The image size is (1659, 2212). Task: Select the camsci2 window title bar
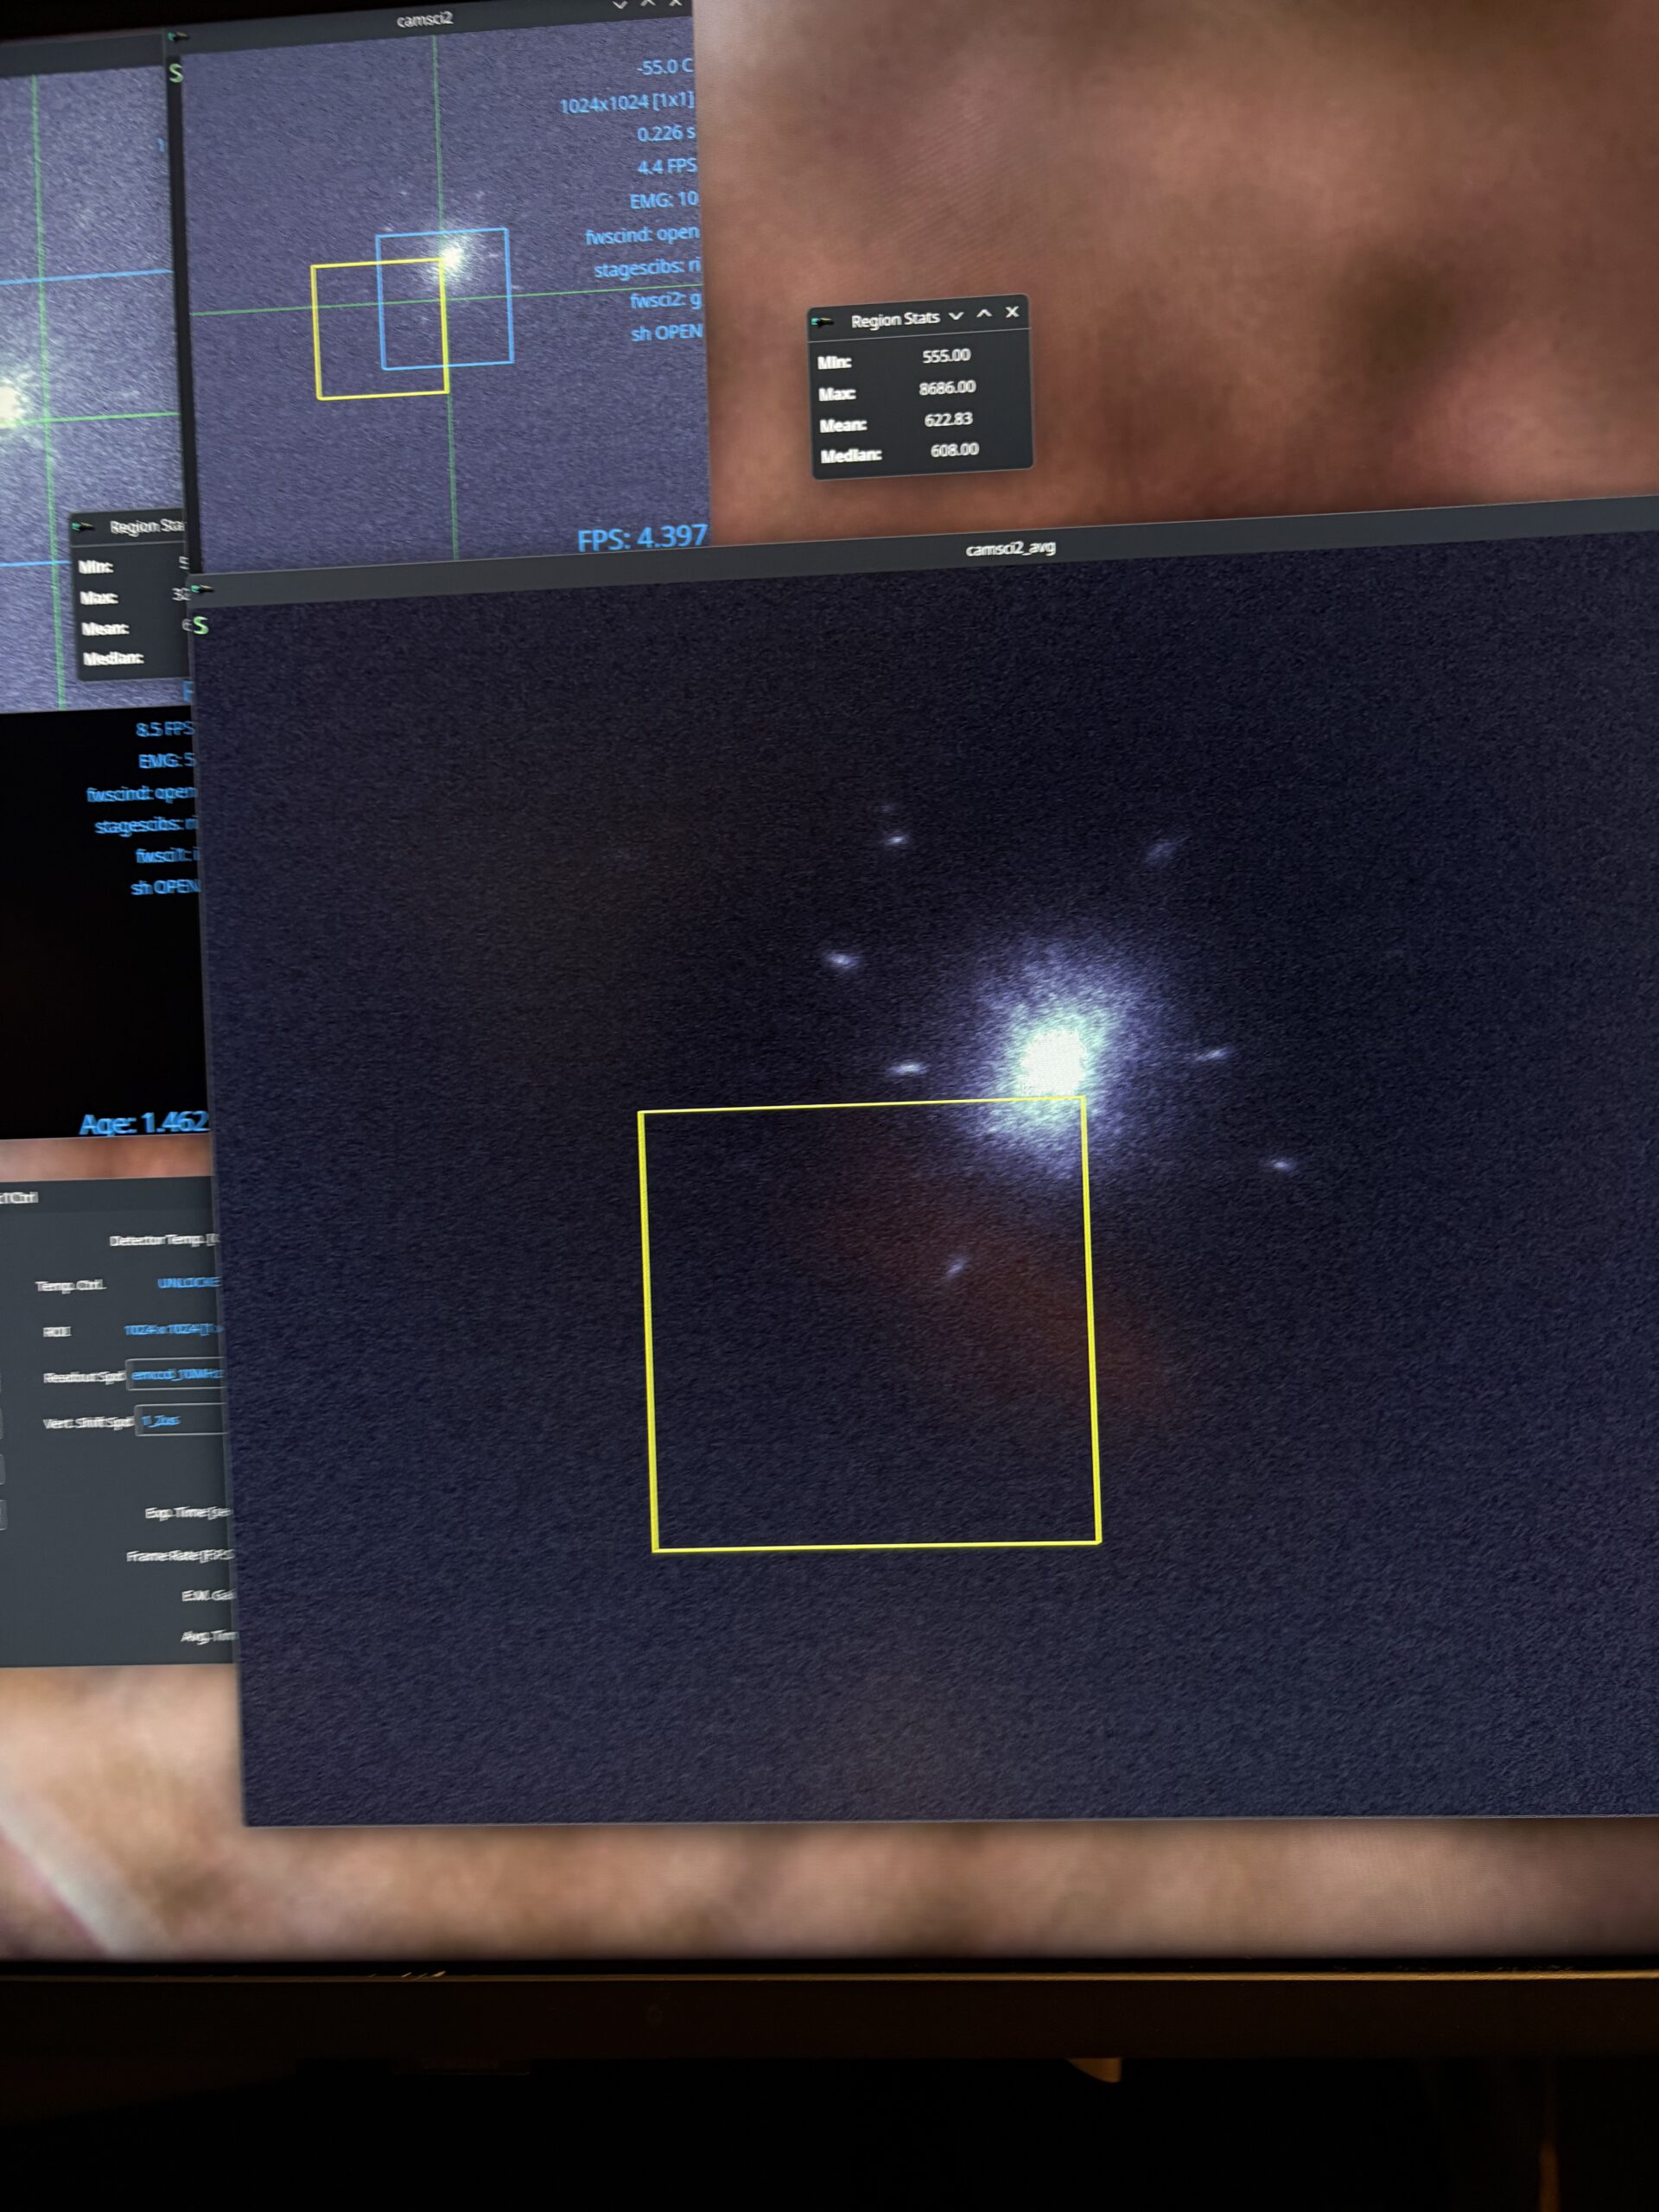424,19
